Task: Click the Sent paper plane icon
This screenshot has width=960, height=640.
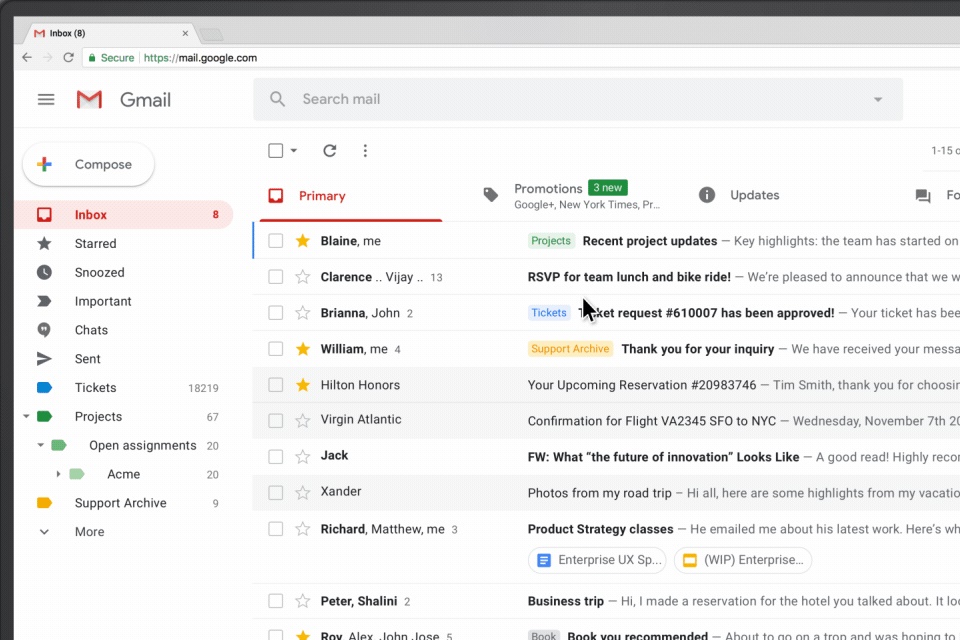Action: [44, 358]
